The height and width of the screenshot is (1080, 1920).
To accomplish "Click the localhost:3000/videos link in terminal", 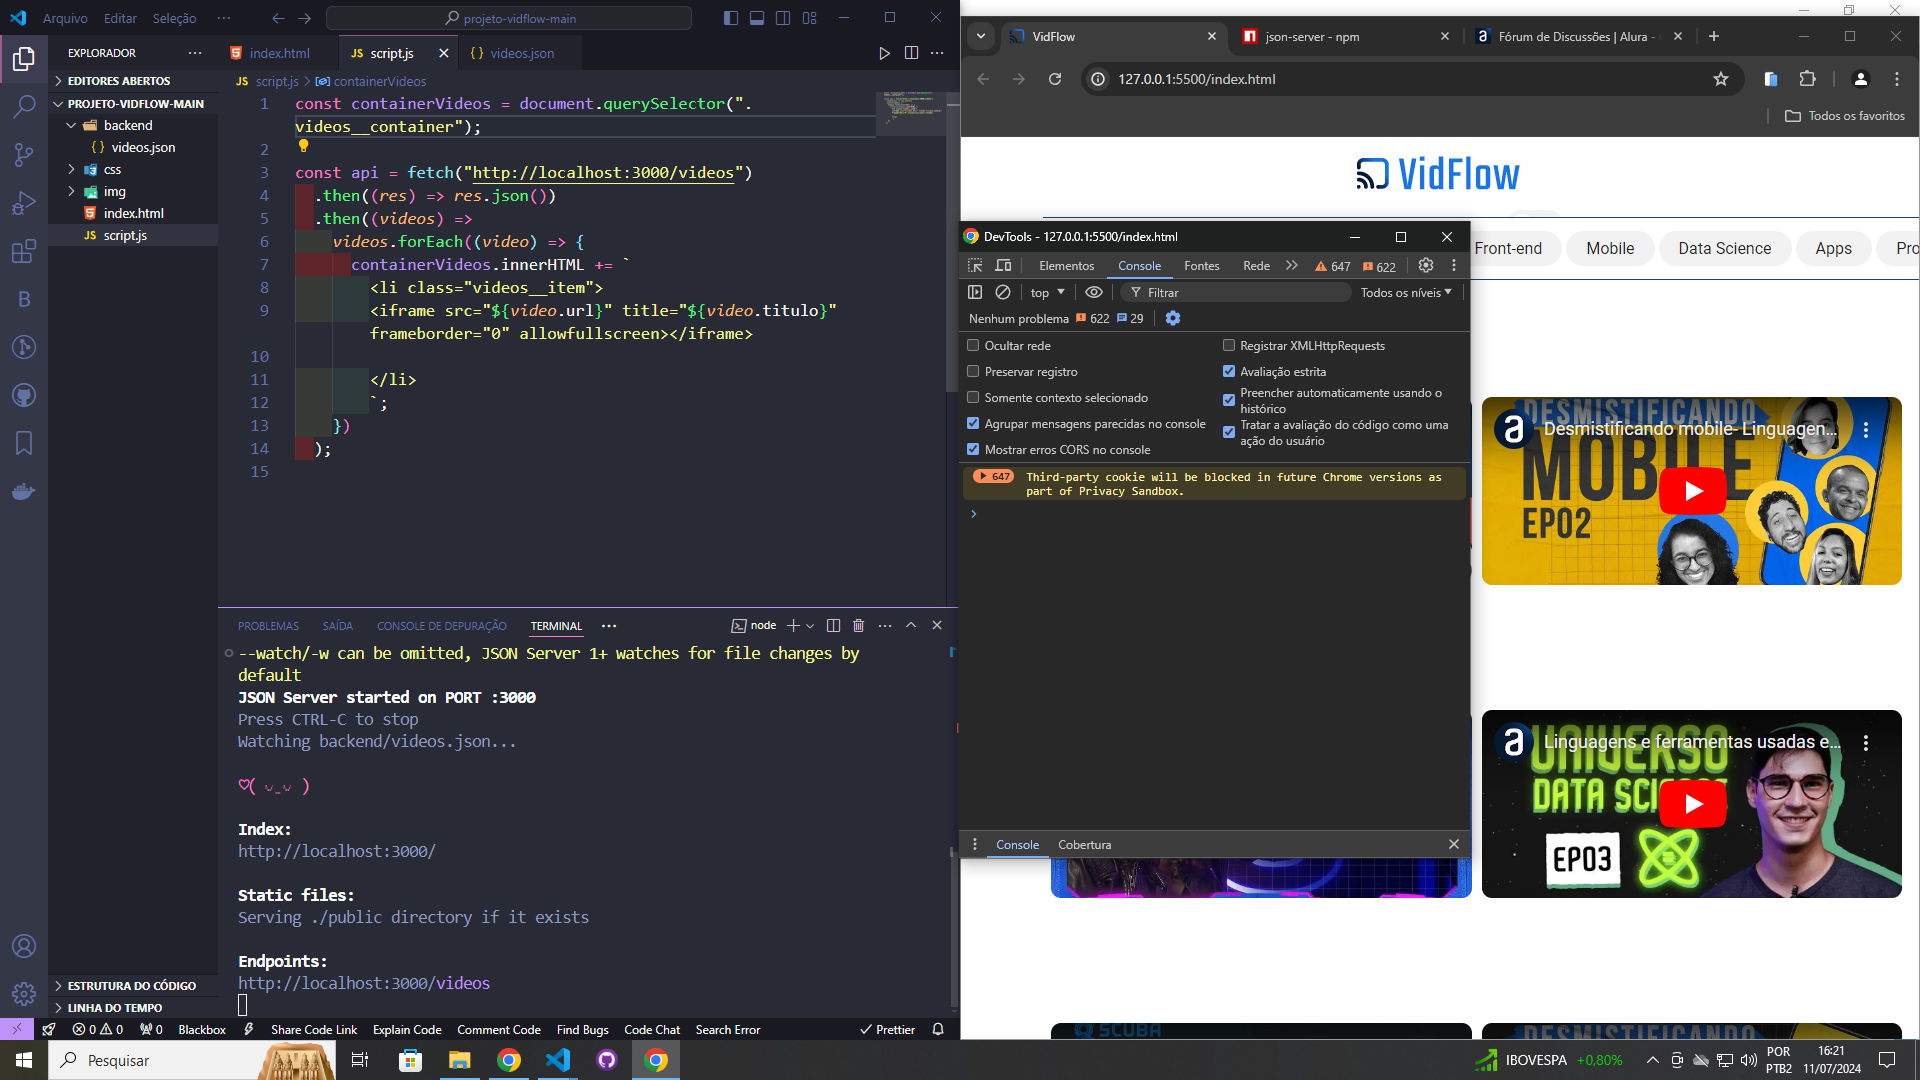I will tap(363, 982).
